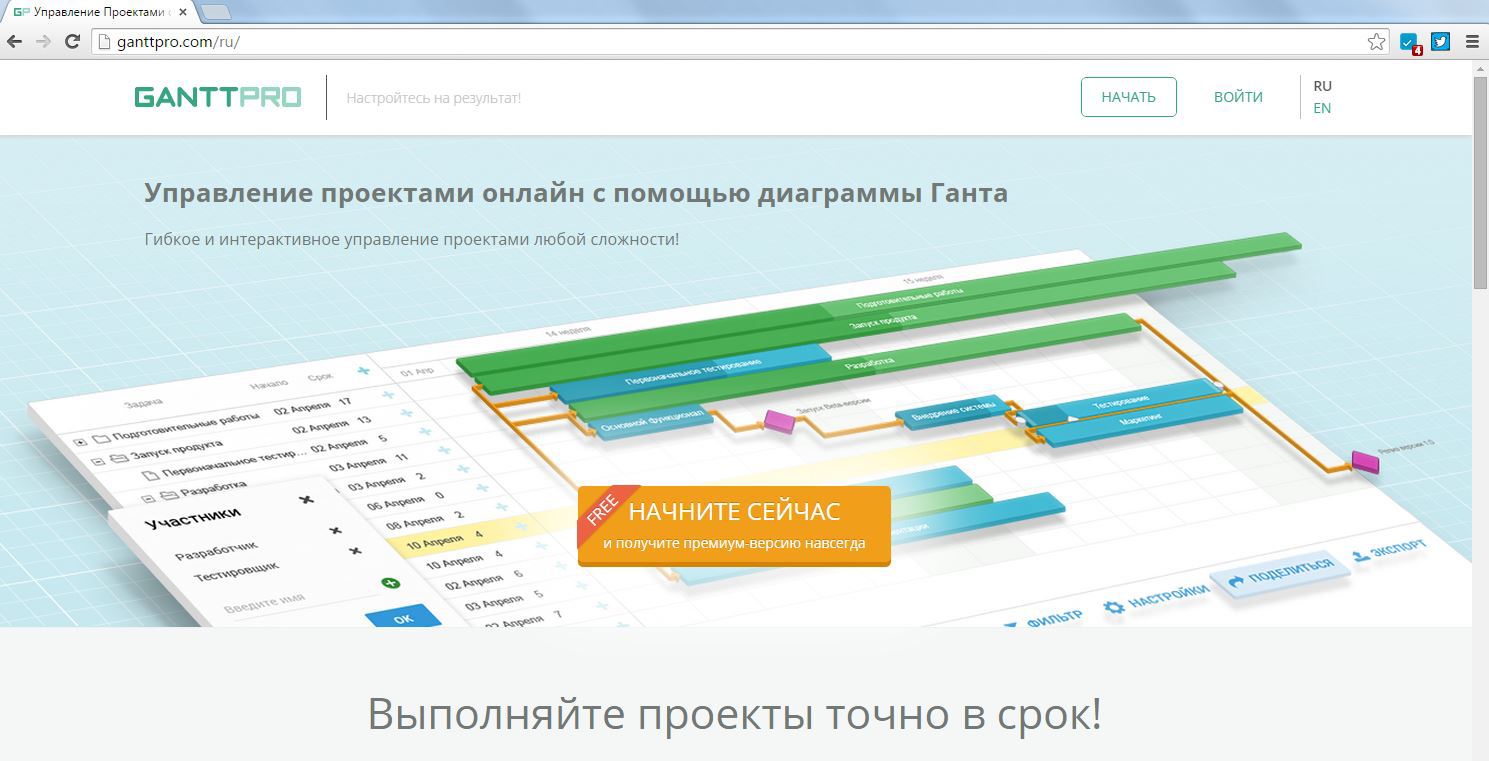Click the browser back arrow

click(16, 42)
